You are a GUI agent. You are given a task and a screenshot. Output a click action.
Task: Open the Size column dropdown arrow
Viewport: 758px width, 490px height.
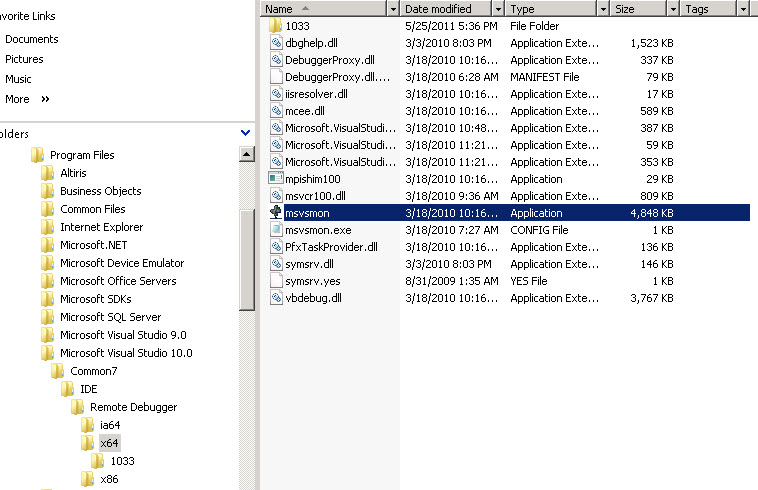click(x=673, y=9)
